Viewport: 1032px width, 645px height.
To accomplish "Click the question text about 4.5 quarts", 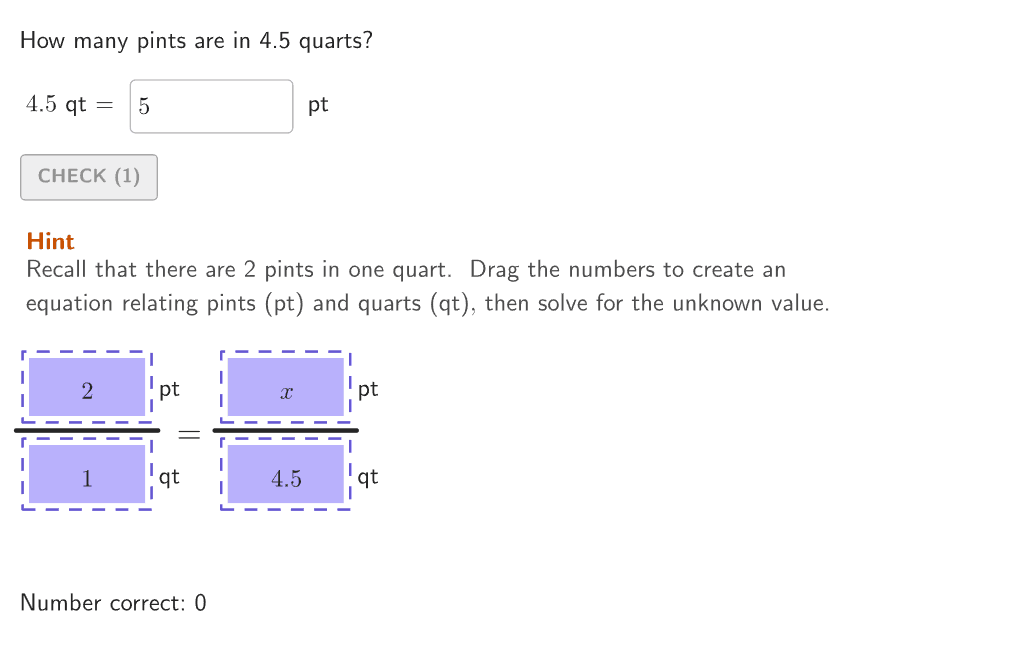I will click(196, 42).
